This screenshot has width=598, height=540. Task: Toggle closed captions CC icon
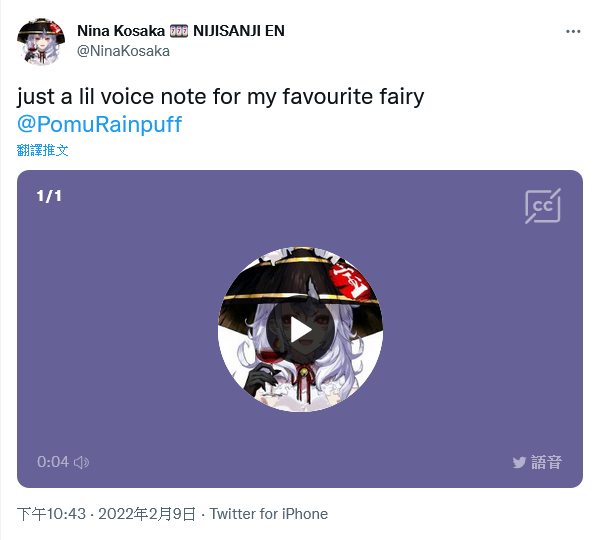point(543,206)
